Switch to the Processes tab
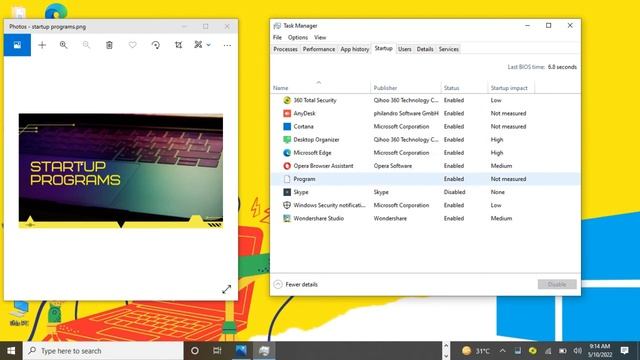 pos(285,49)
